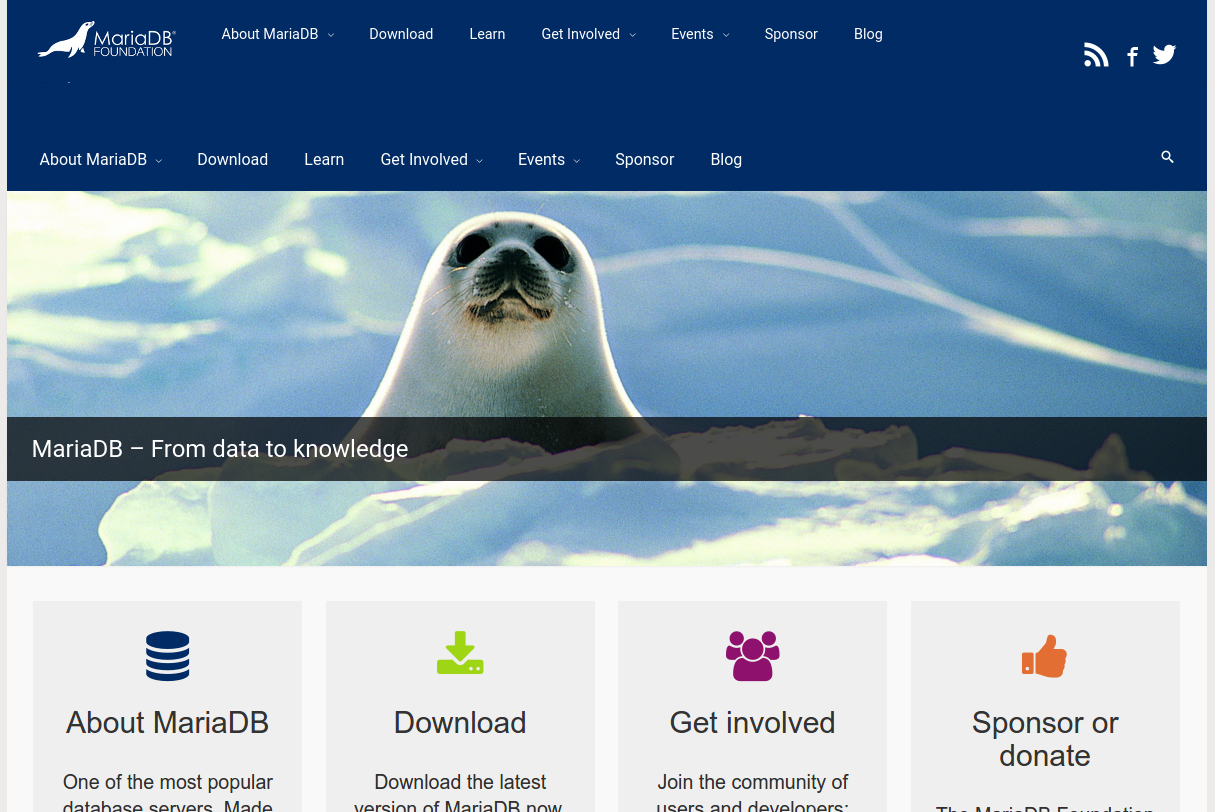Click the search magnifier icon
Screen dimensions: 1215x812
click(x=1167, y=157)
